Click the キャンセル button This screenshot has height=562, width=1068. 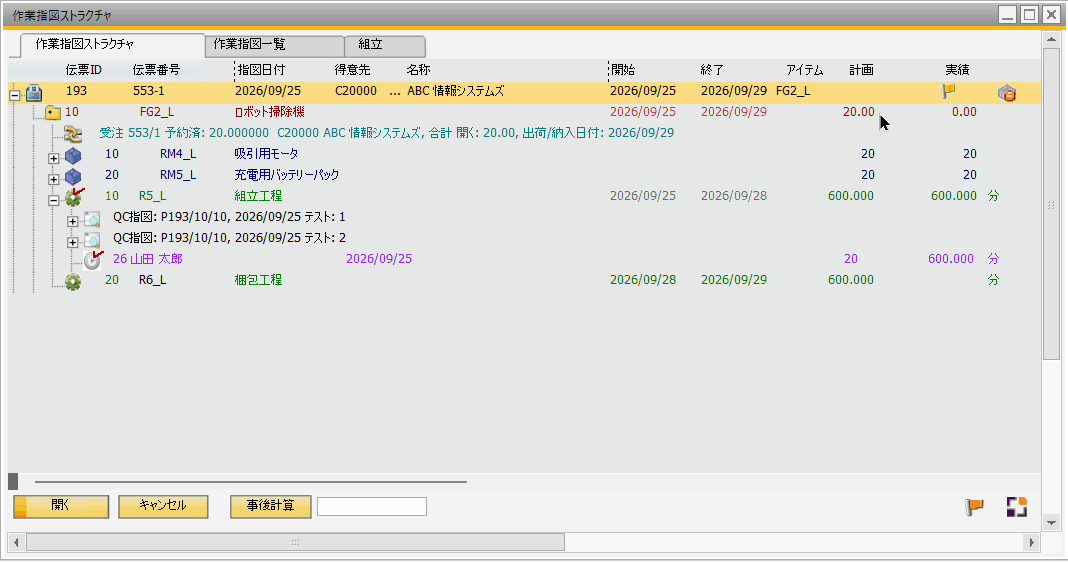(163, 506)
